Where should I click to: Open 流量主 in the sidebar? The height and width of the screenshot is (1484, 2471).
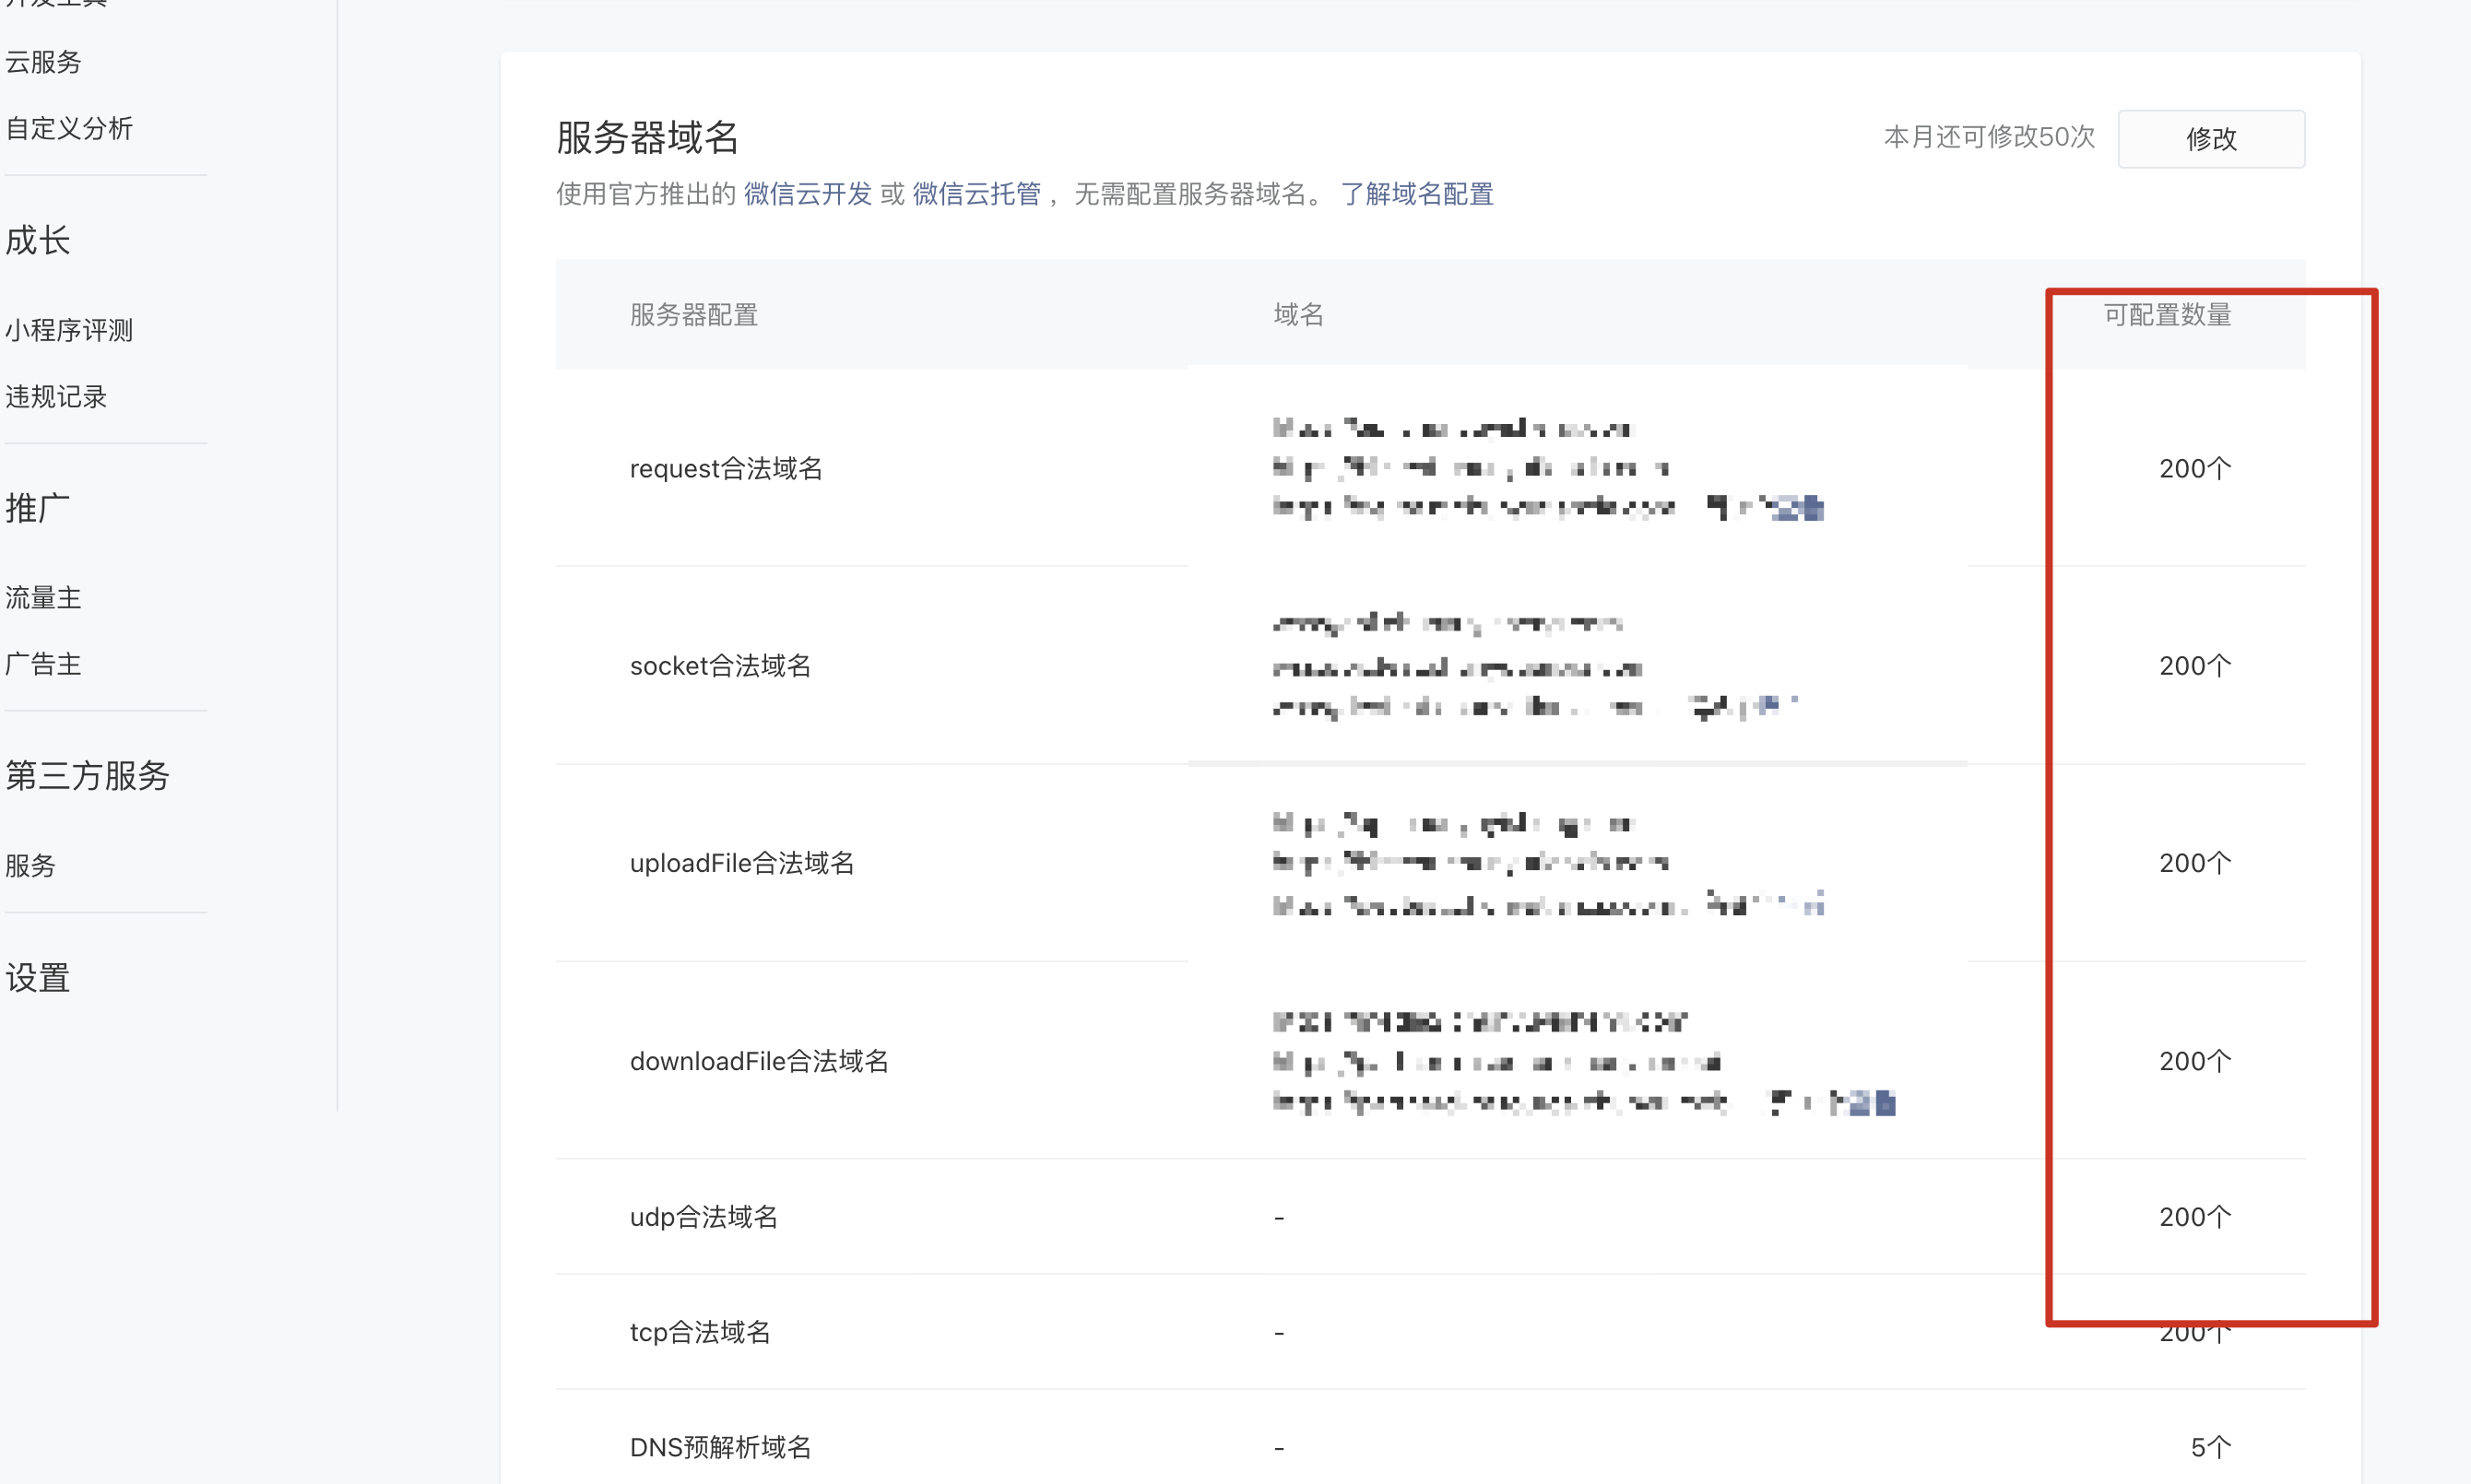pos(43,598)
